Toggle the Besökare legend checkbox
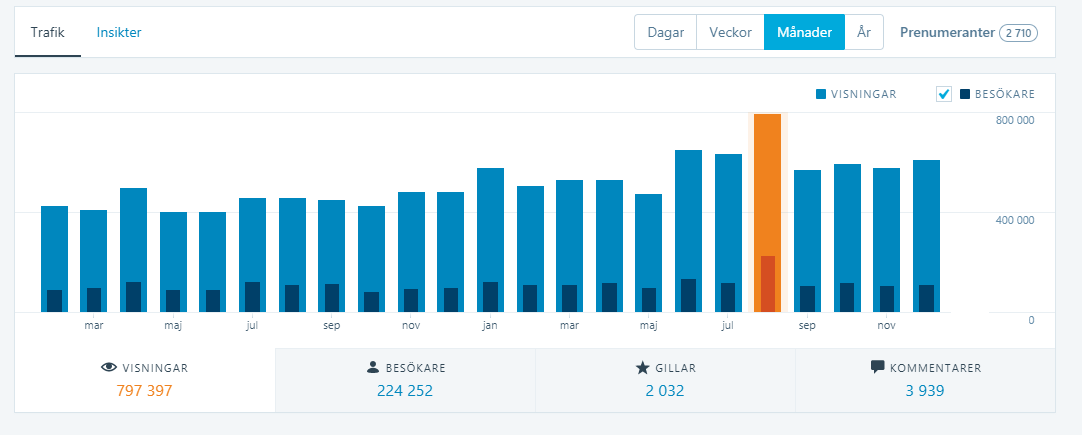Image resolution: width=1082 pixels, height=435 pixels. coord(944,94)
